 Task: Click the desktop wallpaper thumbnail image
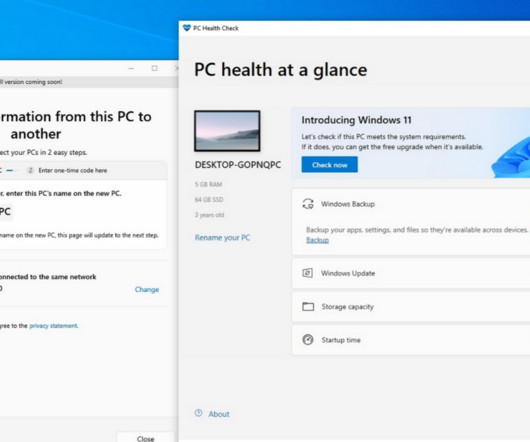point(227,131)
